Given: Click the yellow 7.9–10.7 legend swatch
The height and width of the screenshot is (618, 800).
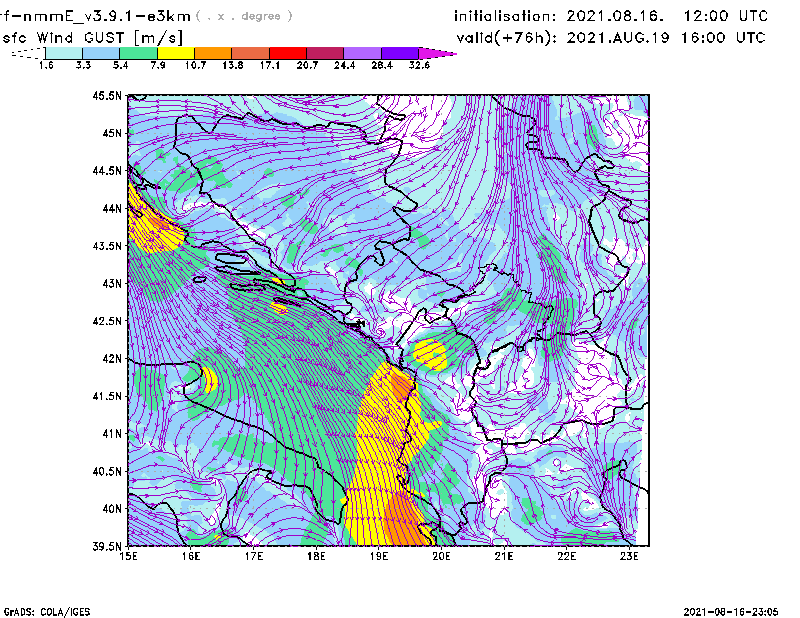Looking at the screenshot, I should point(176,53).
